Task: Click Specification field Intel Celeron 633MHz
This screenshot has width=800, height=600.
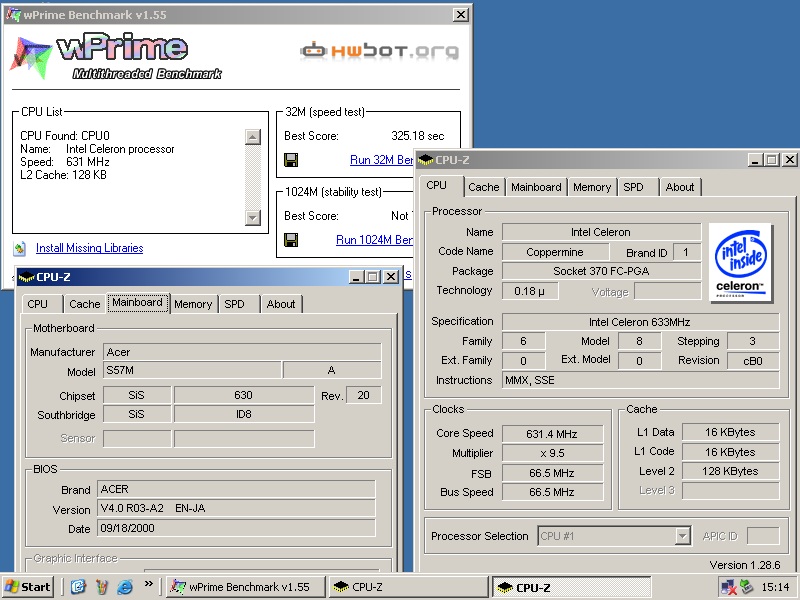Action: pyautogui.click(x=640, y=322)
